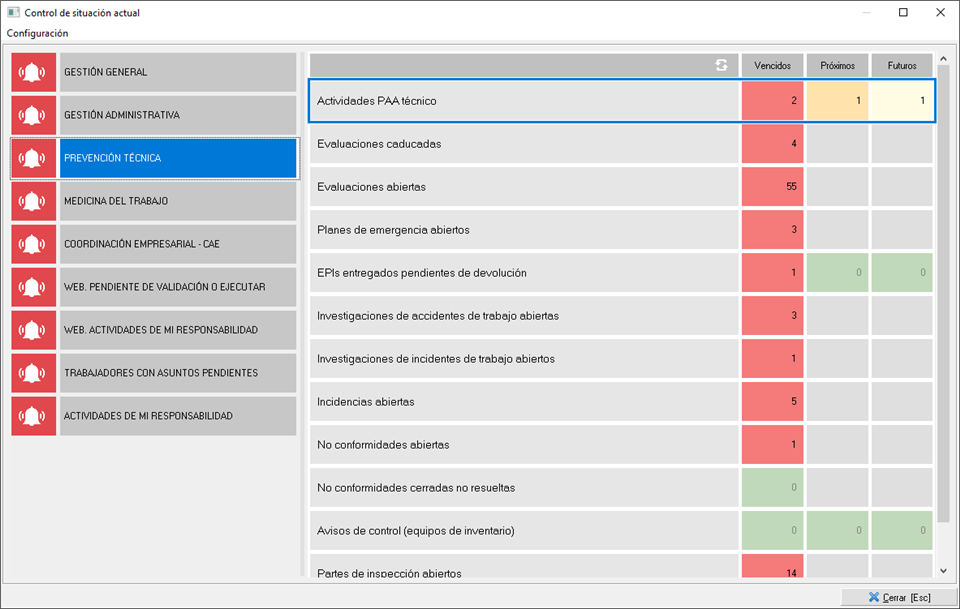
Task: Select the Prevención Técnica category
Action: (178, 158)
